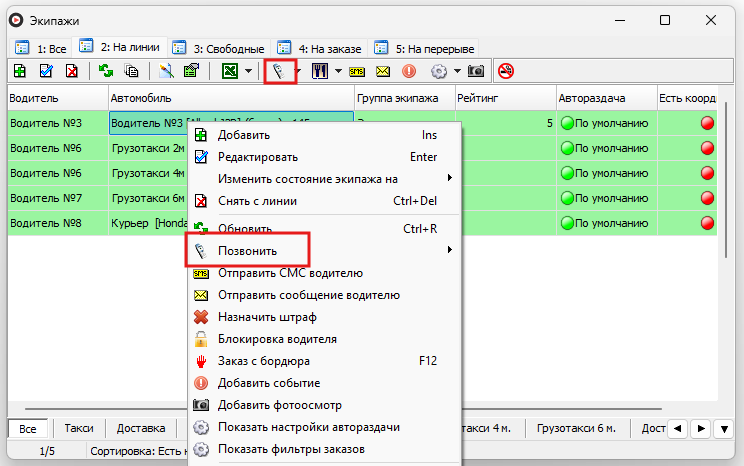Expand 'Изменить состояние экипажа на' submenu
This screenshot has width=744, height=466.
pos(325,179)
